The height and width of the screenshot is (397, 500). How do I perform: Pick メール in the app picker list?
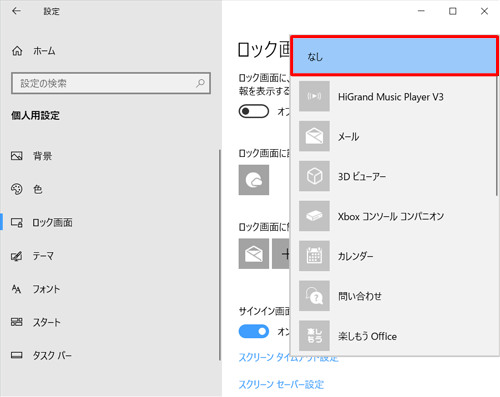pos(394,136)
